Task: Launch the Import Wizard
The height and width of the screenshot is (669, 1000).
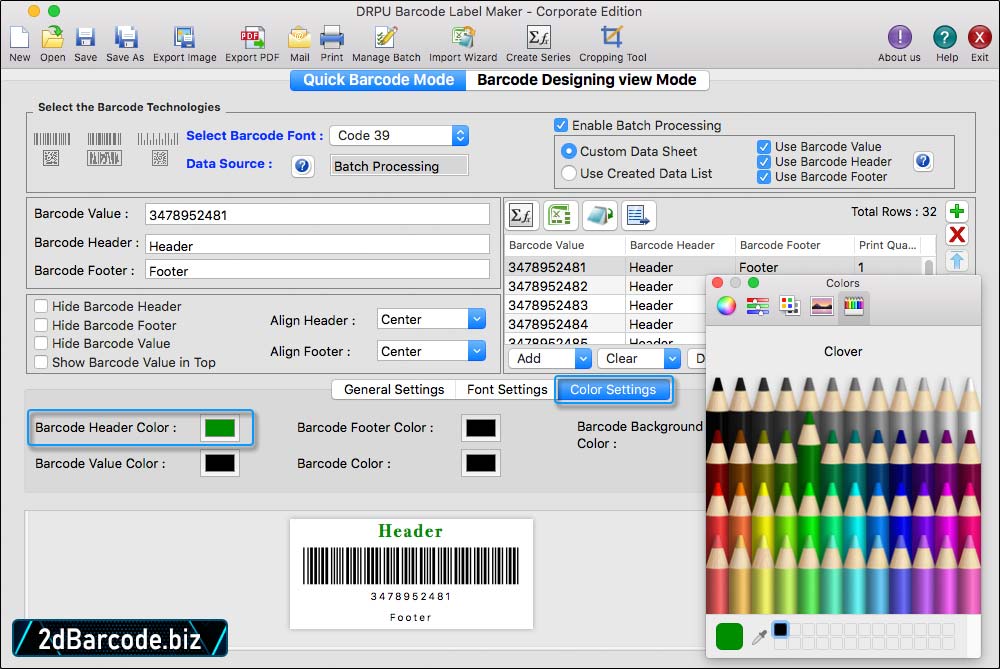Action: coord(463,43)
